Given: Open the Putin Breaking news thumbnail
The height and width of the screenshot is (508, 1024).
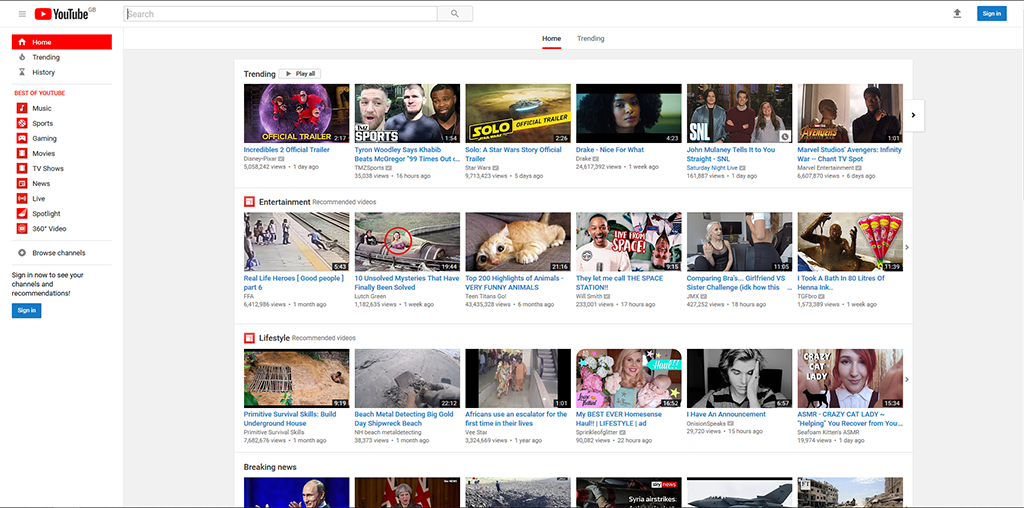Looking at the screenshot, I should point(296,492).
